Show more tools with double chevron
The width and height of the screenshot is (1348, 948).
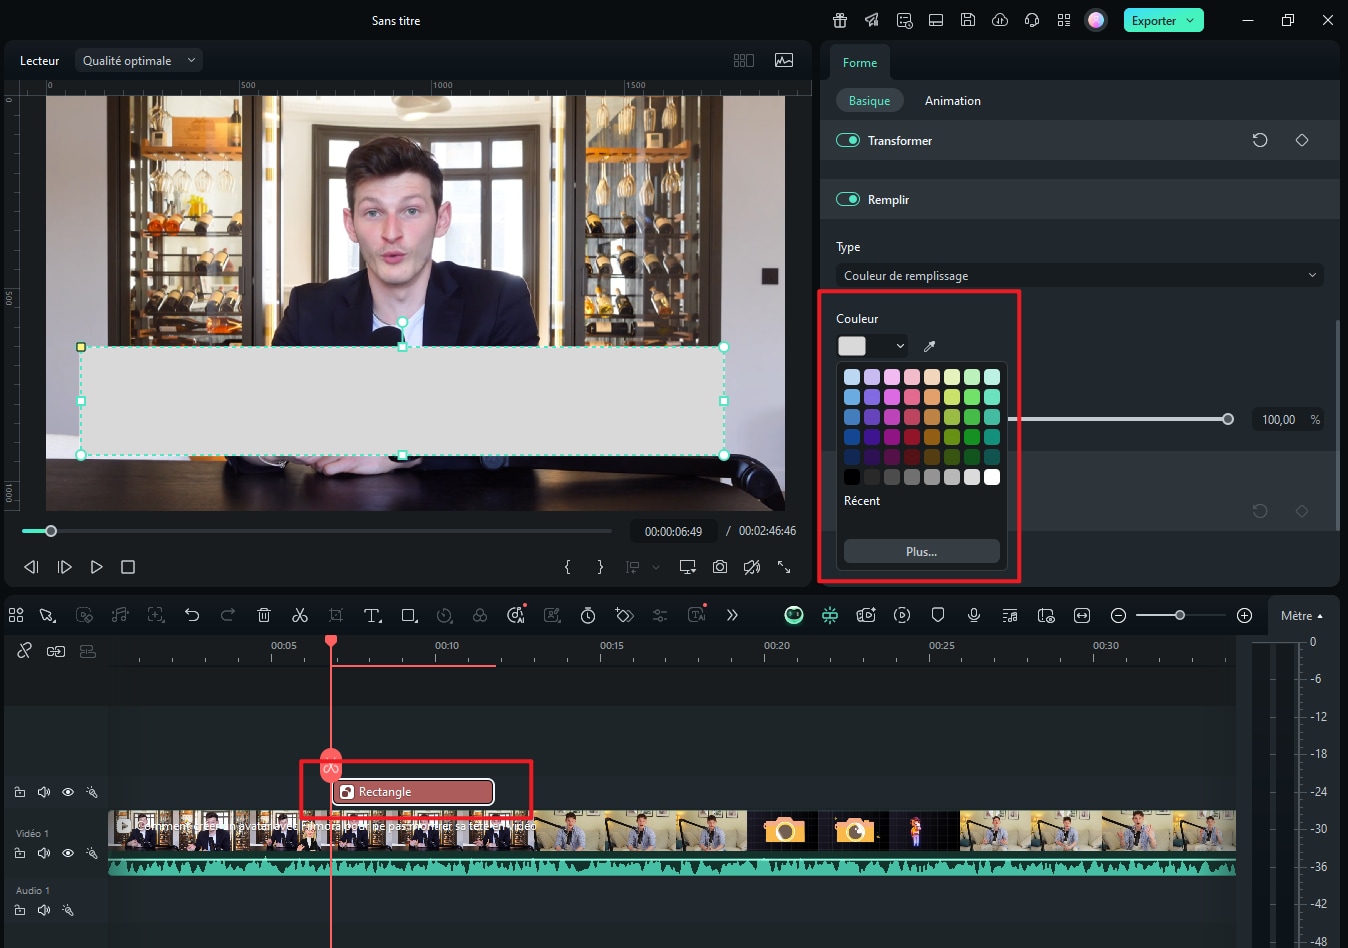click(x=732, y=615)
